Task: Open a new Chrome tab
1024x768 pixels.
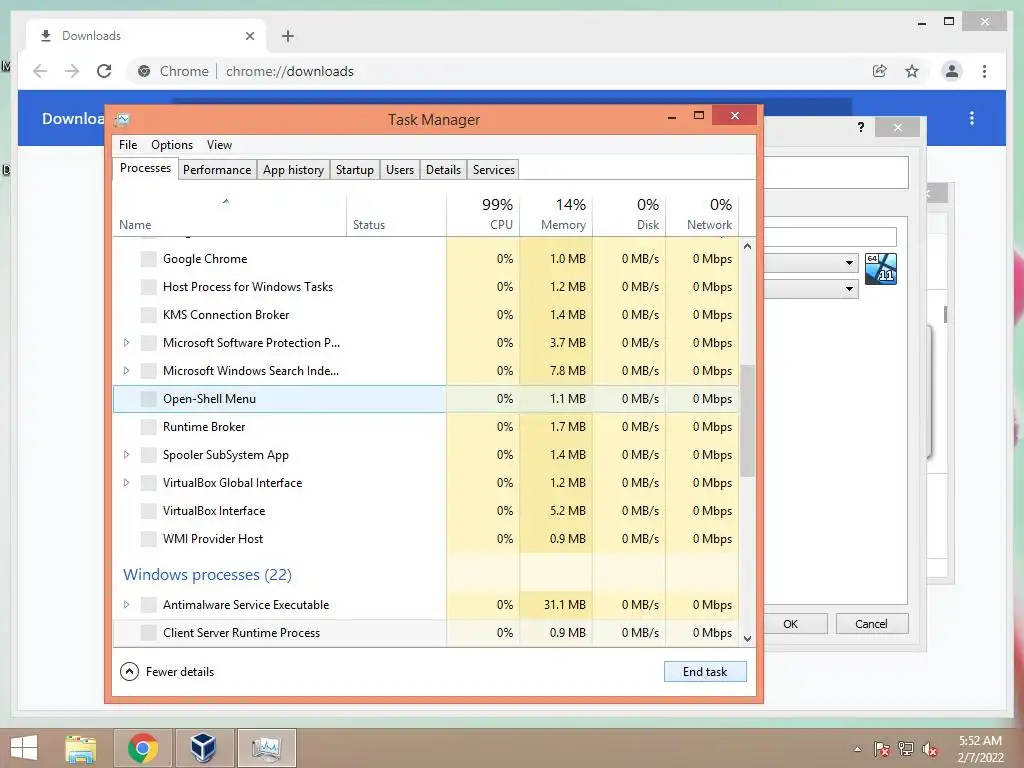Action: (x=288, y=36)
